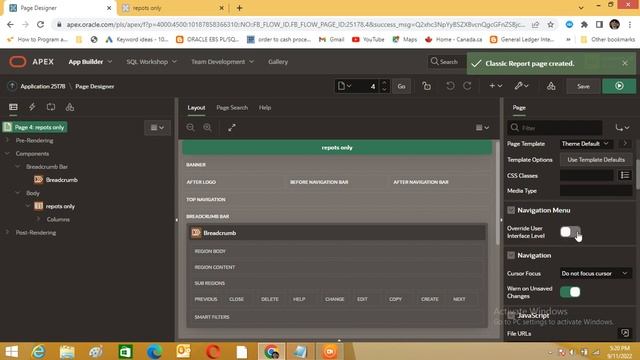Collapse the JavaScript section
This screenshot has width=640, height=360.
tap(511, 316)
